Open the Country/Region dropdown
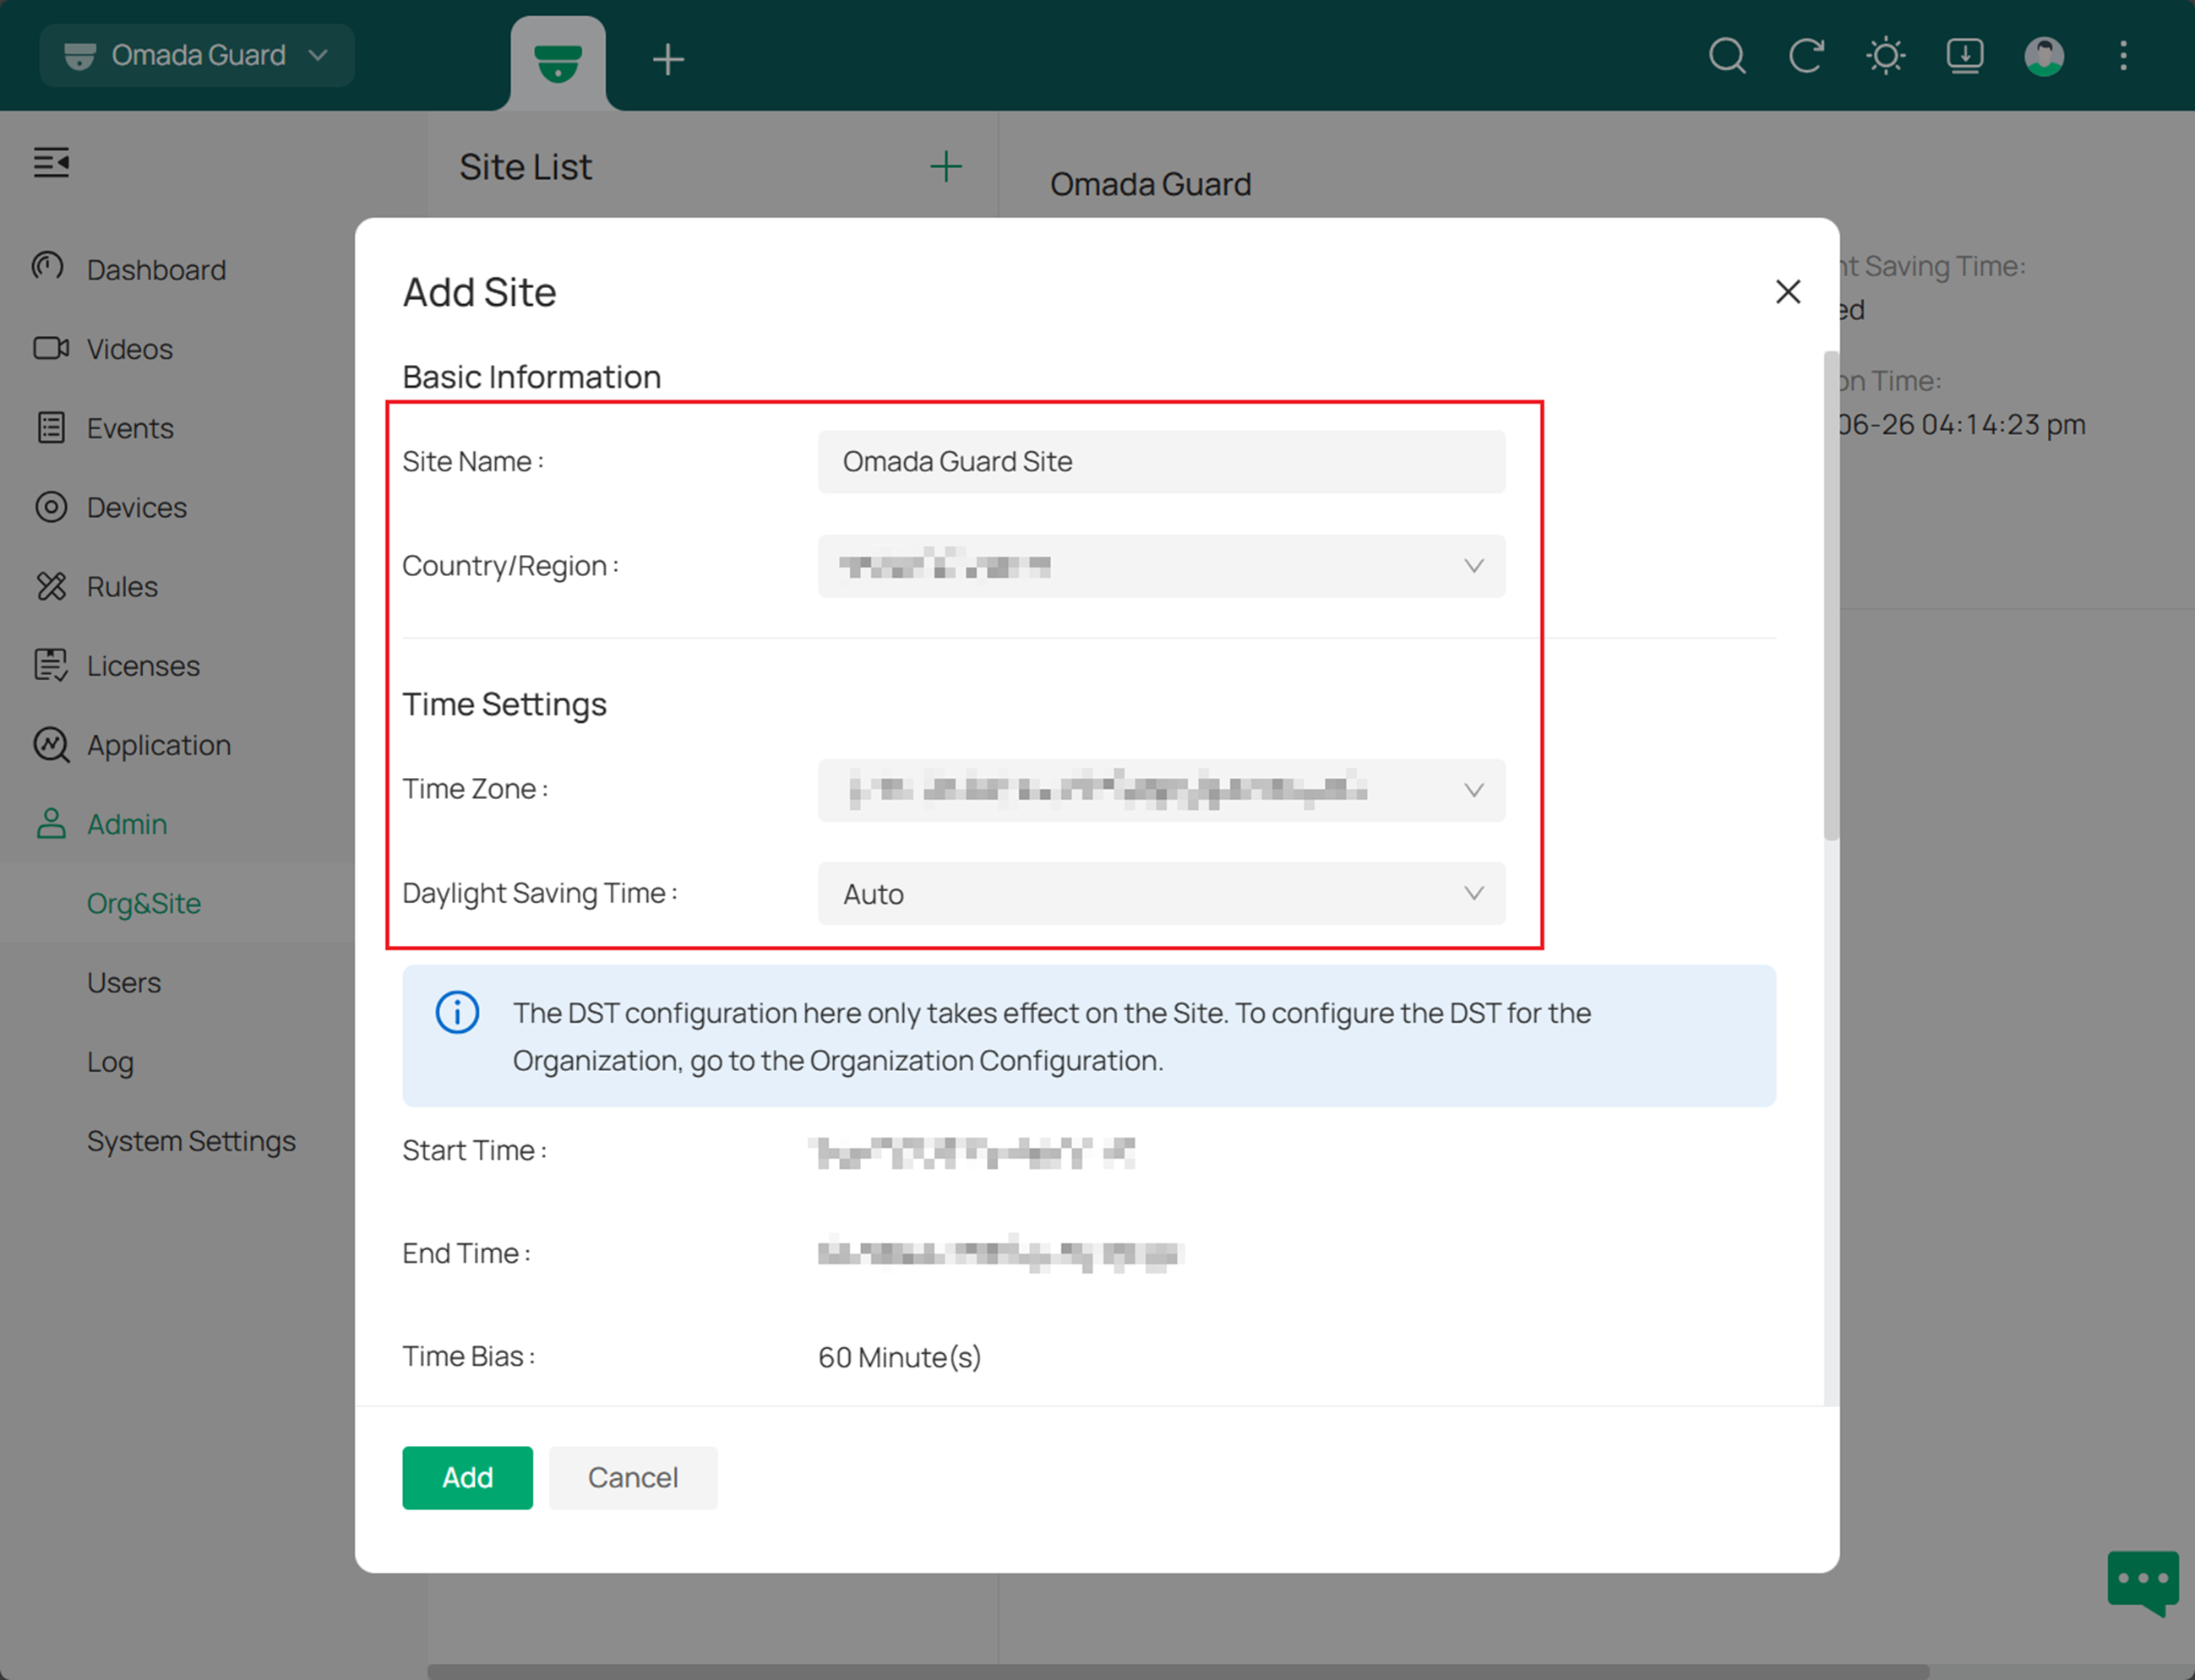 (1161, 566)
